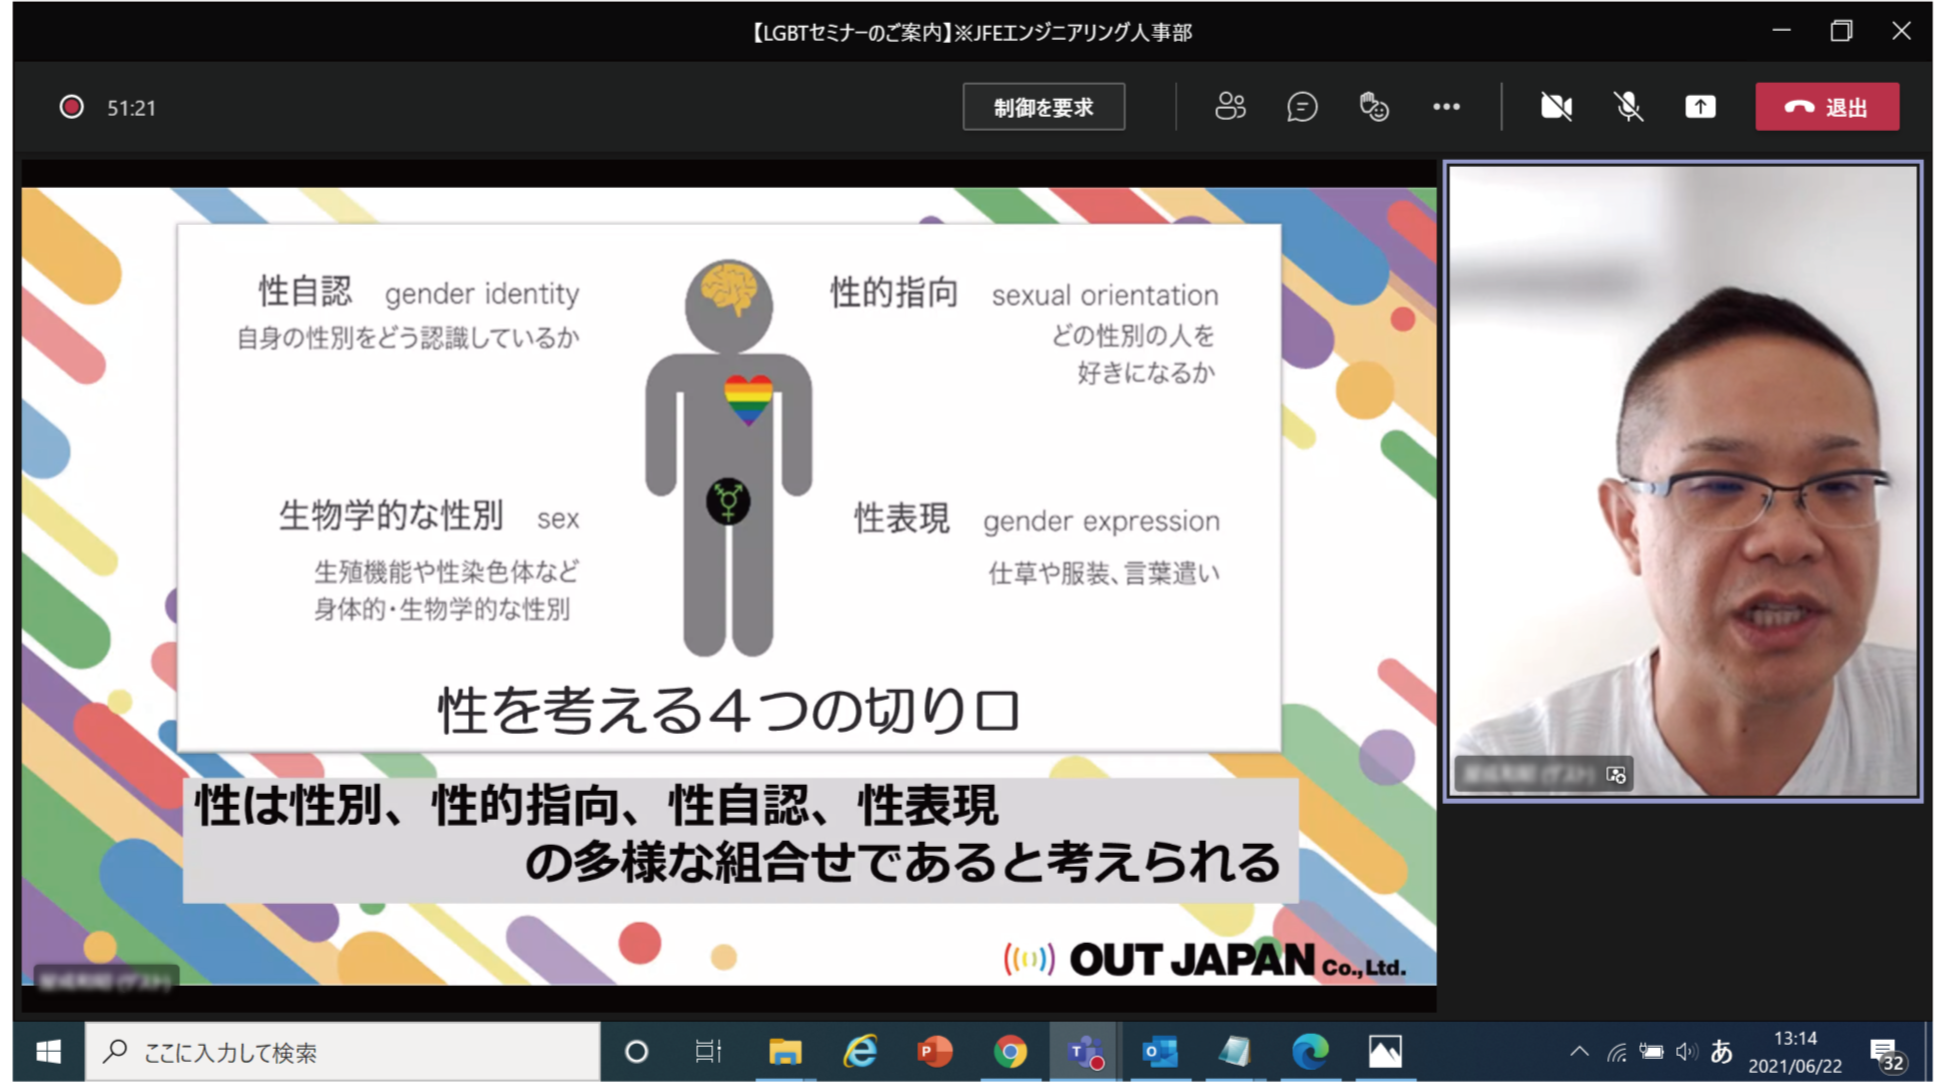This screenshot has height=1082, width=1934.
Task: Open Outlook from the taskbar
Action: click(1161, 1052)
